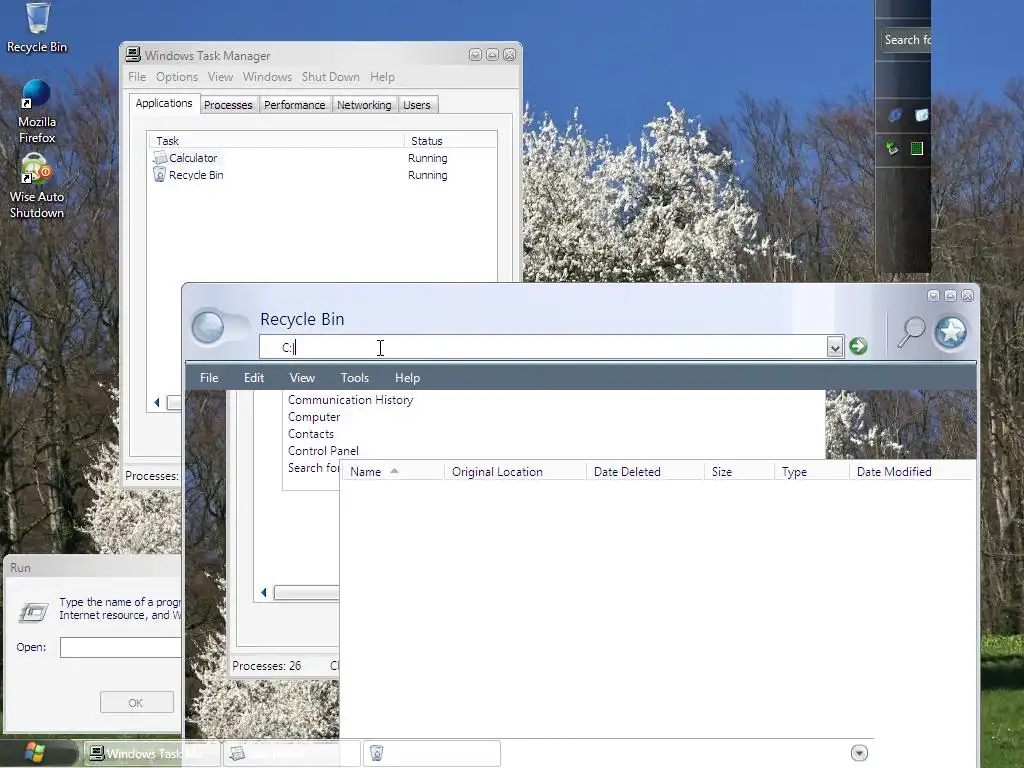Open the Tools menu in Recycle Bin
Screen dimensions: 1024x768
pos(355,377)
